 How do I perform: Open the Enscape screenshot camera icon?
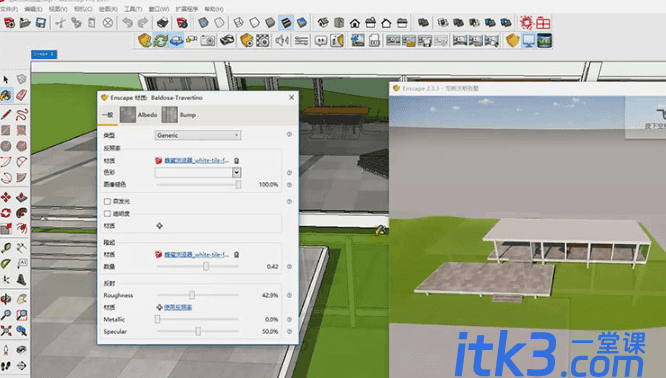pyautogui.click(x=208, y=41)
